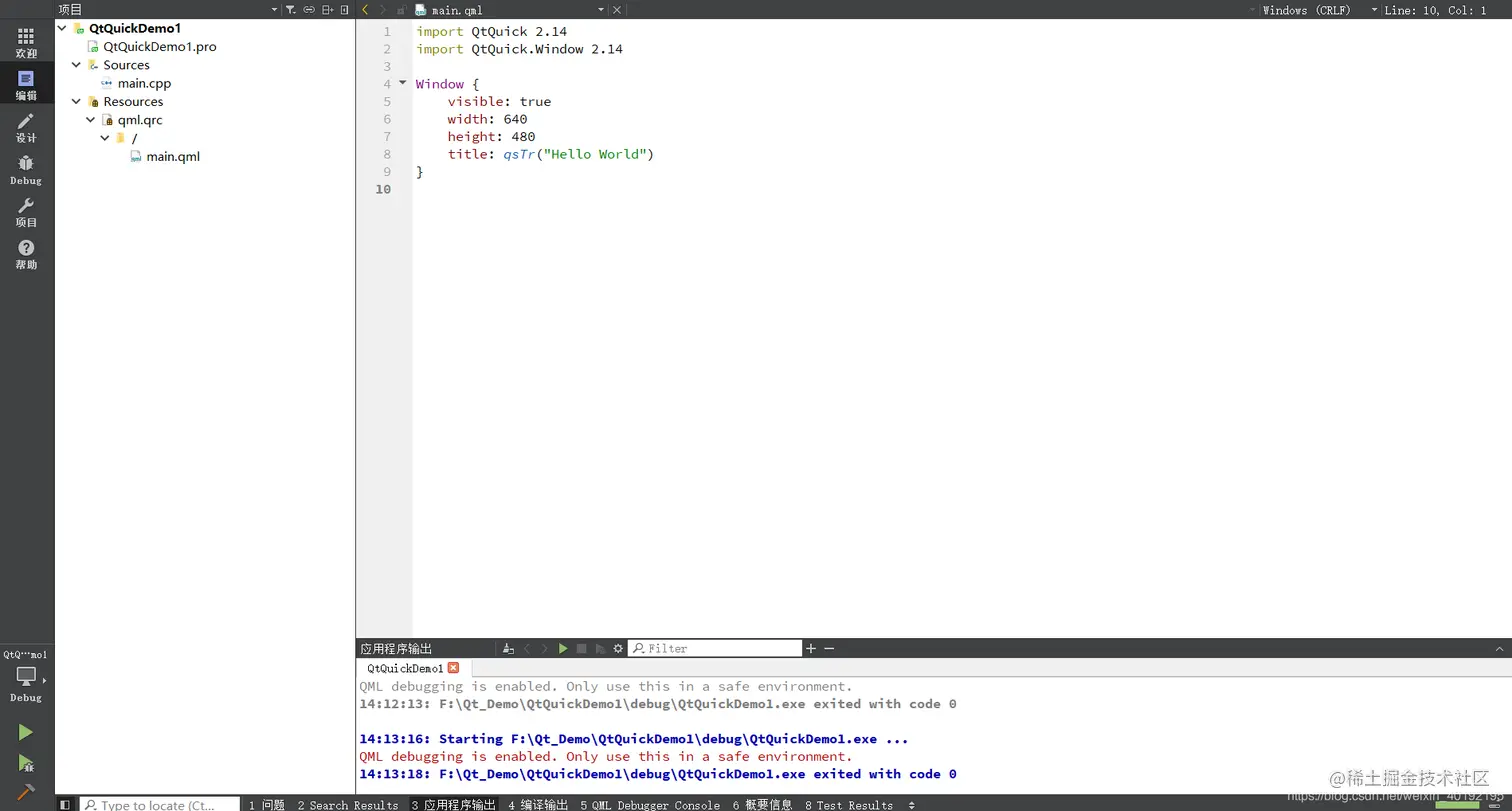Go back using the yellow left arrow
Image resolution: width=1512 pixels, height=811 pixels.
tap(365, 9)
